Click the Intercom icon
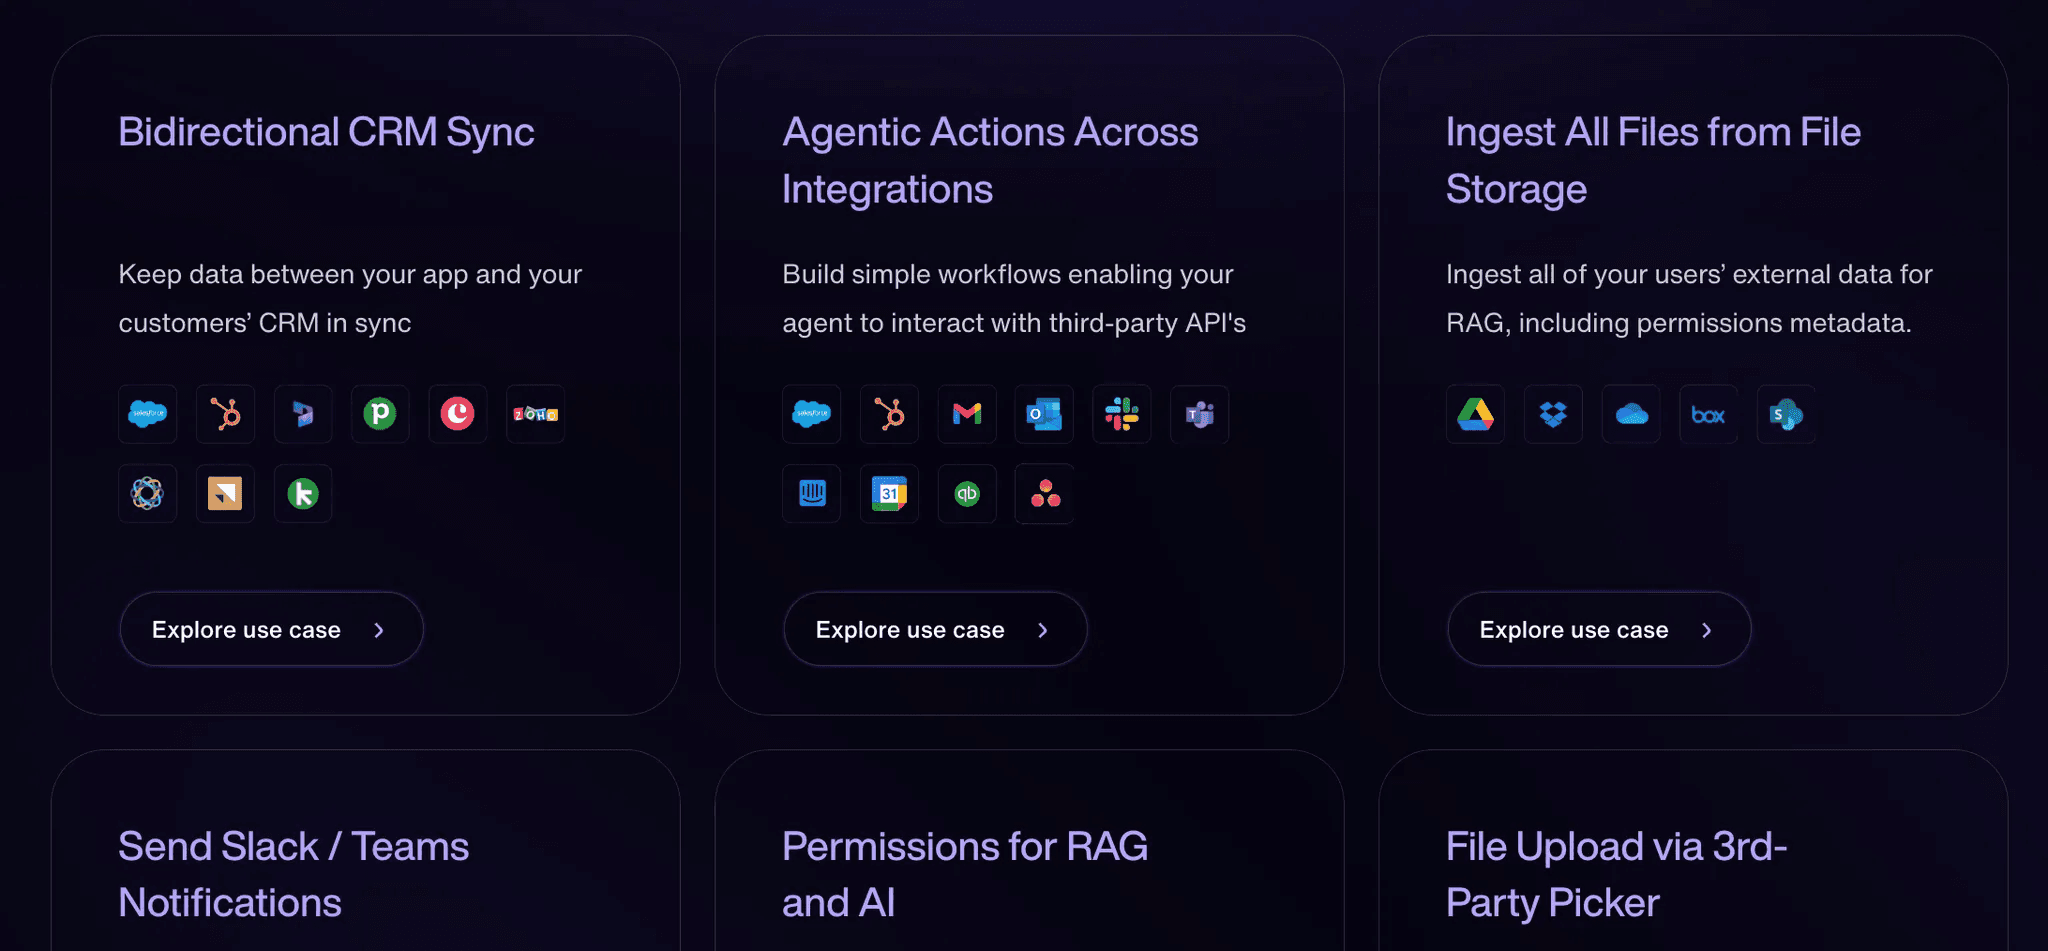Image resolution: width=2048 pixels, height=951 pixels. coord(812,494)
